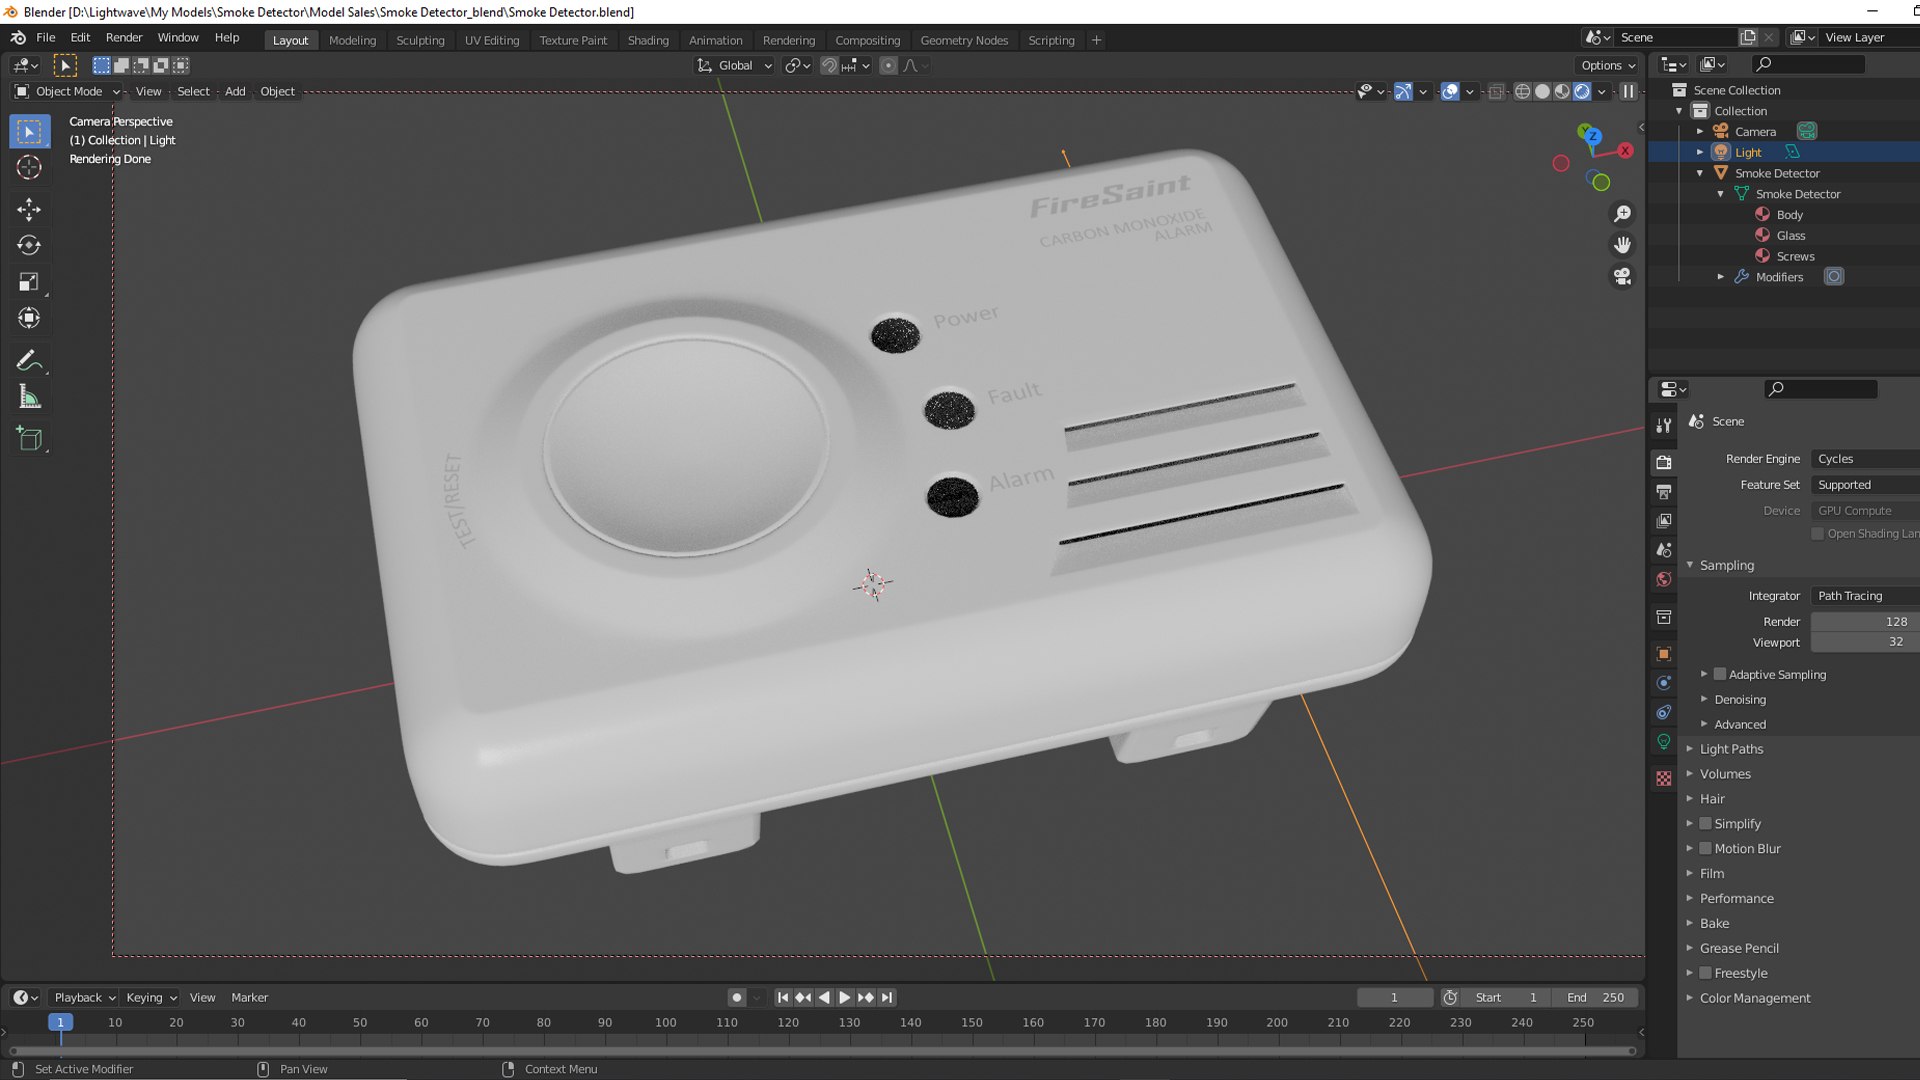The height and width of the screenshot is (1080, 1920).
Task: Open the Global transform orientation dropdown
Action: click(735, 65)
